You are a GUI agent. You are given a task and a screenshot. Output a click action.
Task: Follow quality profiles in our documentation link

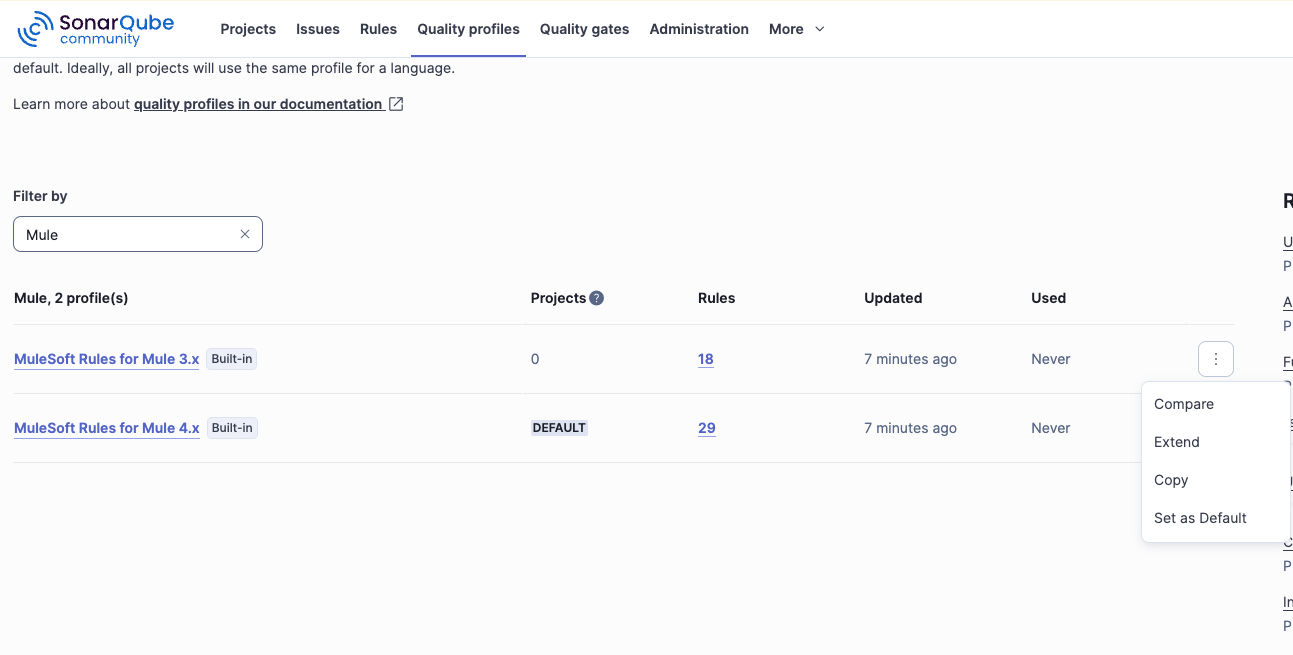[258, 104]
